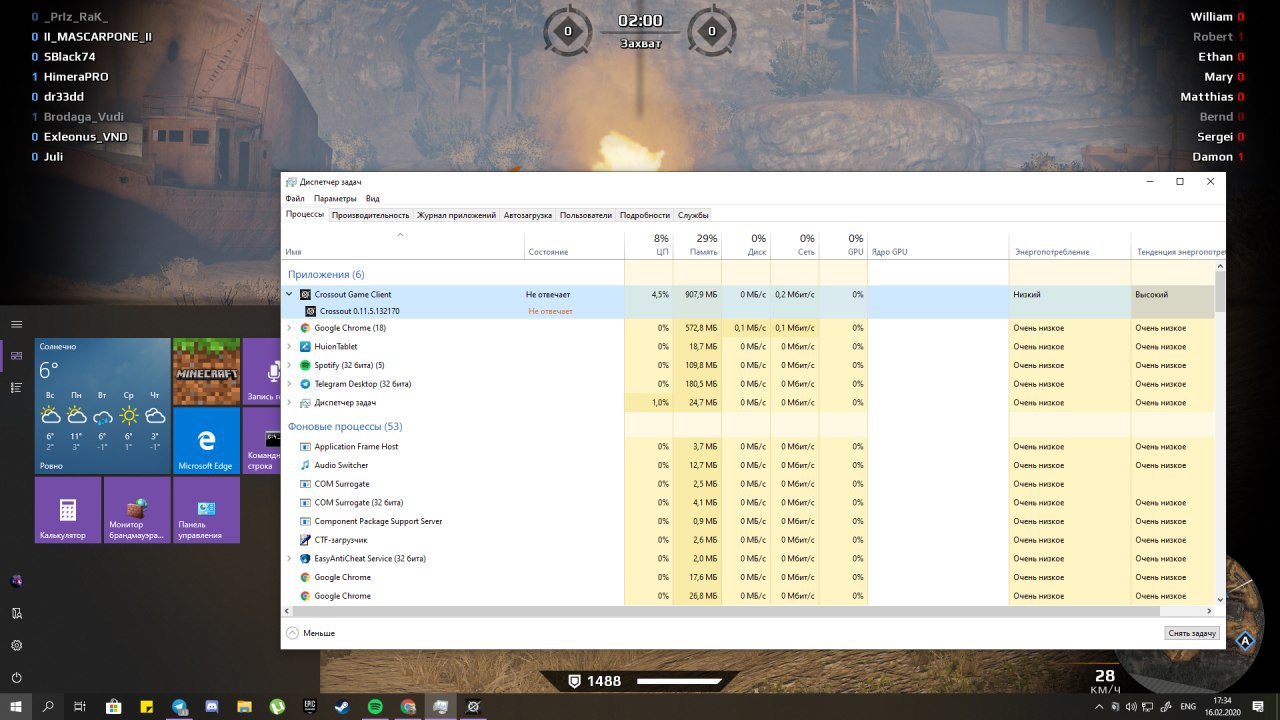Image resolution: width=1280 pixels, height=720 pixels.
Task: Click the taskbar search magnifier icon
Action: click(48, 706)
